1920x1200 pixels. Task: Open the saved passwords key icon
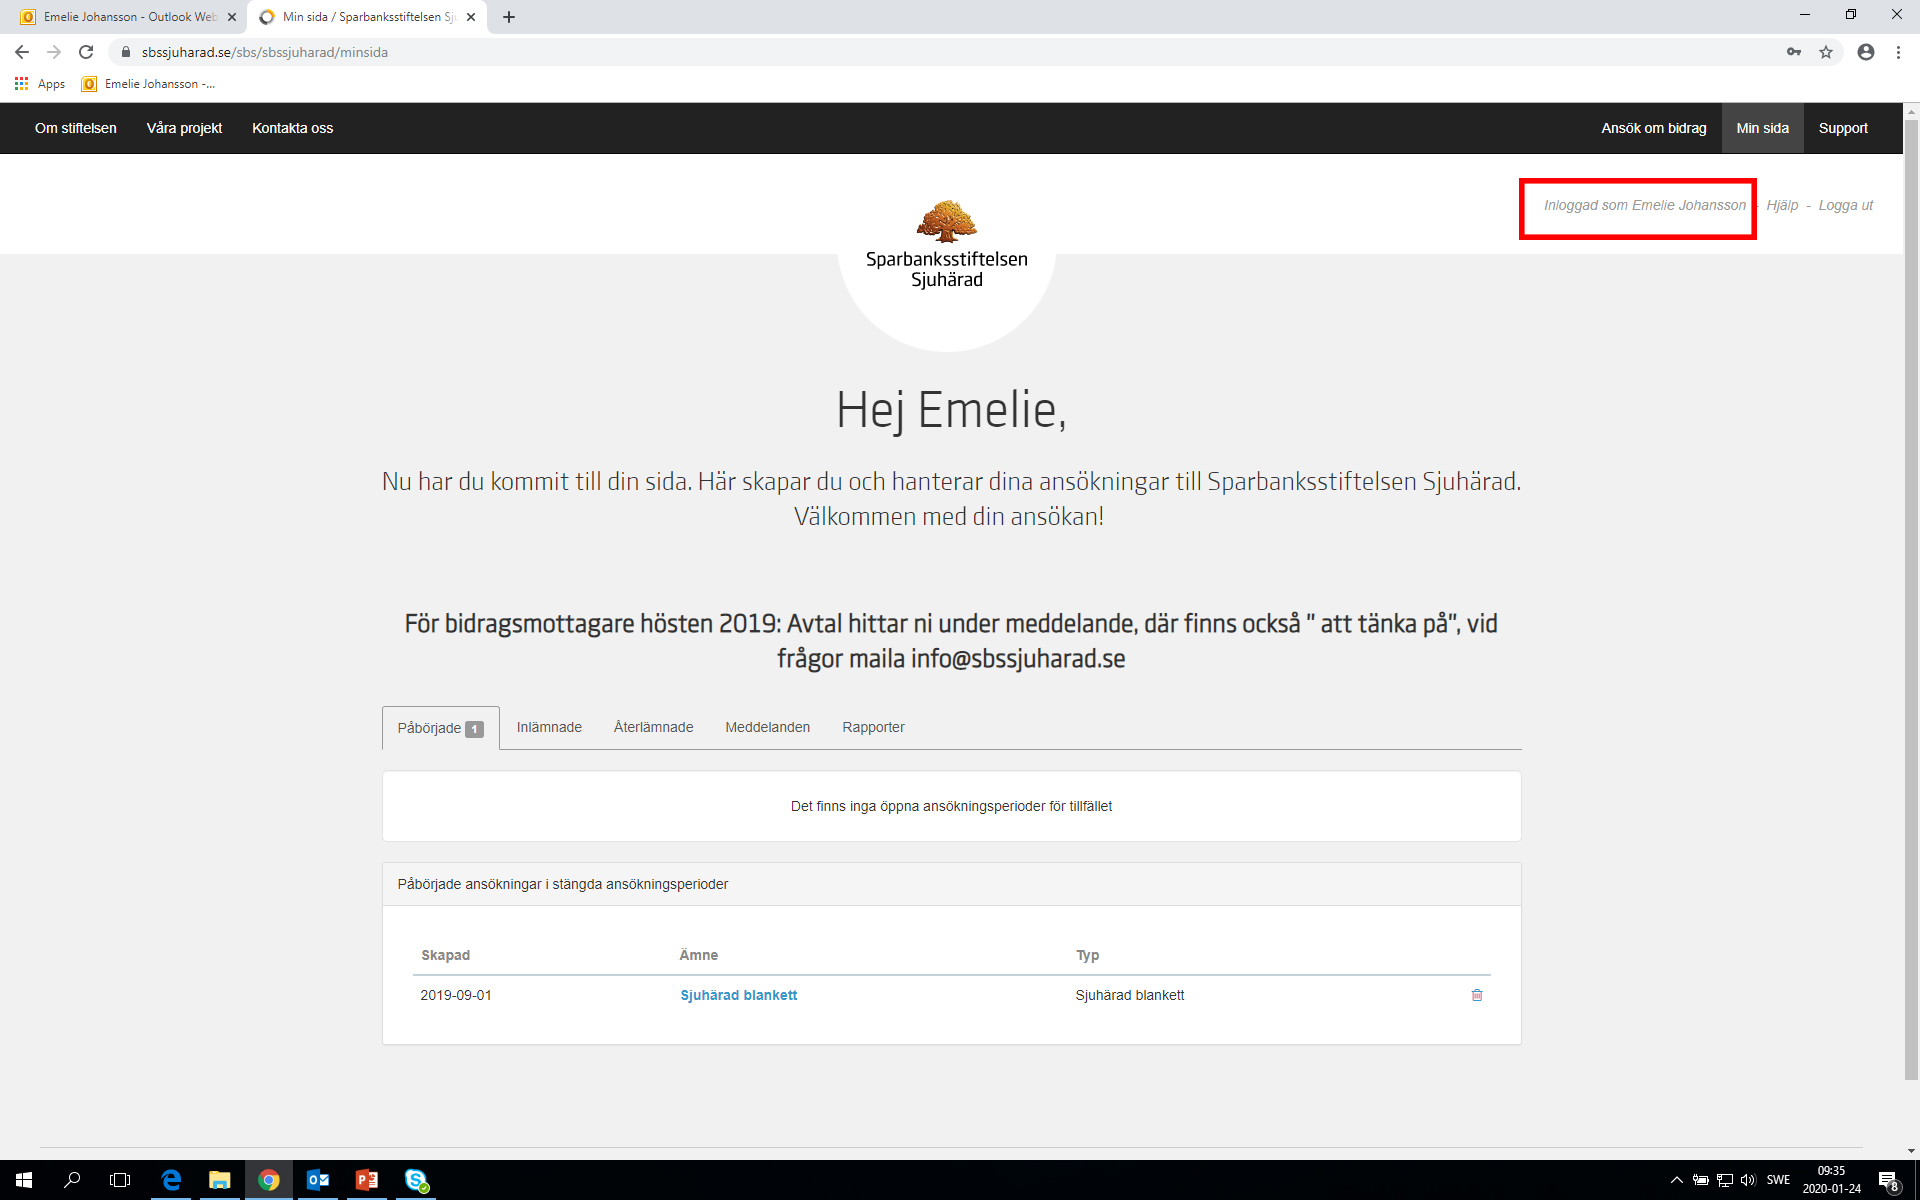(x=1794, y=52)
